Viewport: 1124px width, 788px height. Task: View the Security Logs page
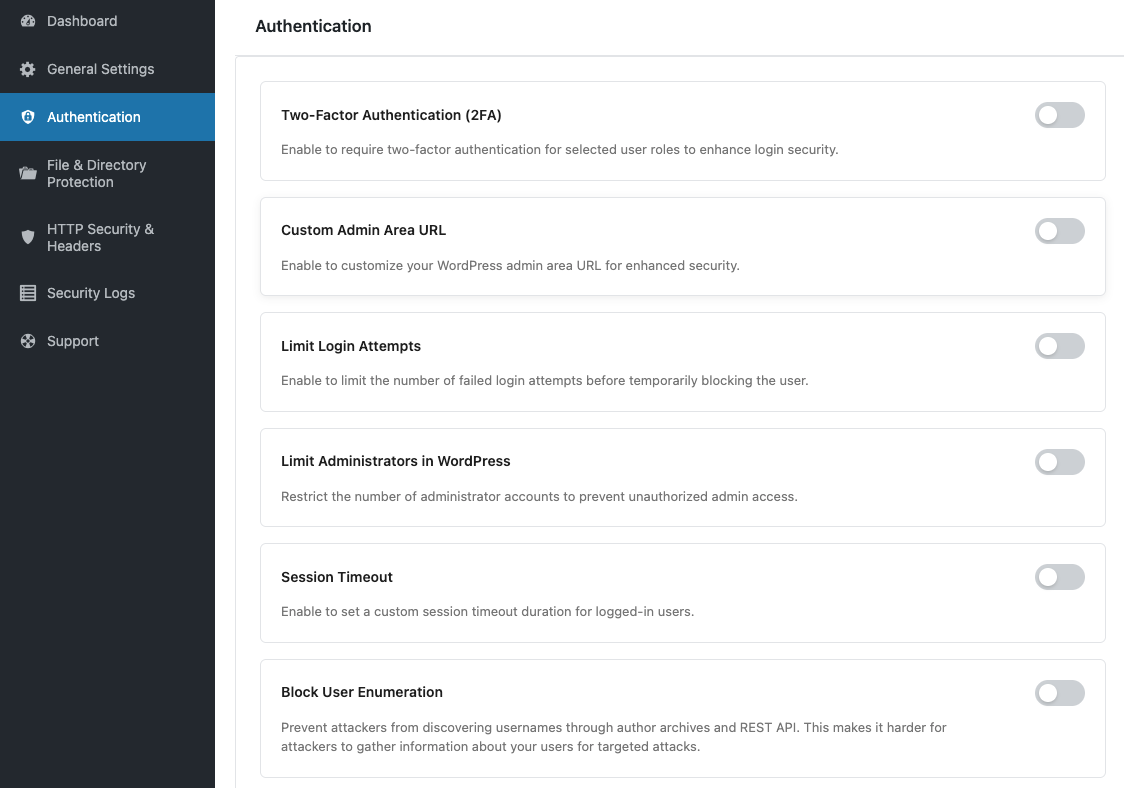point(91,293)
